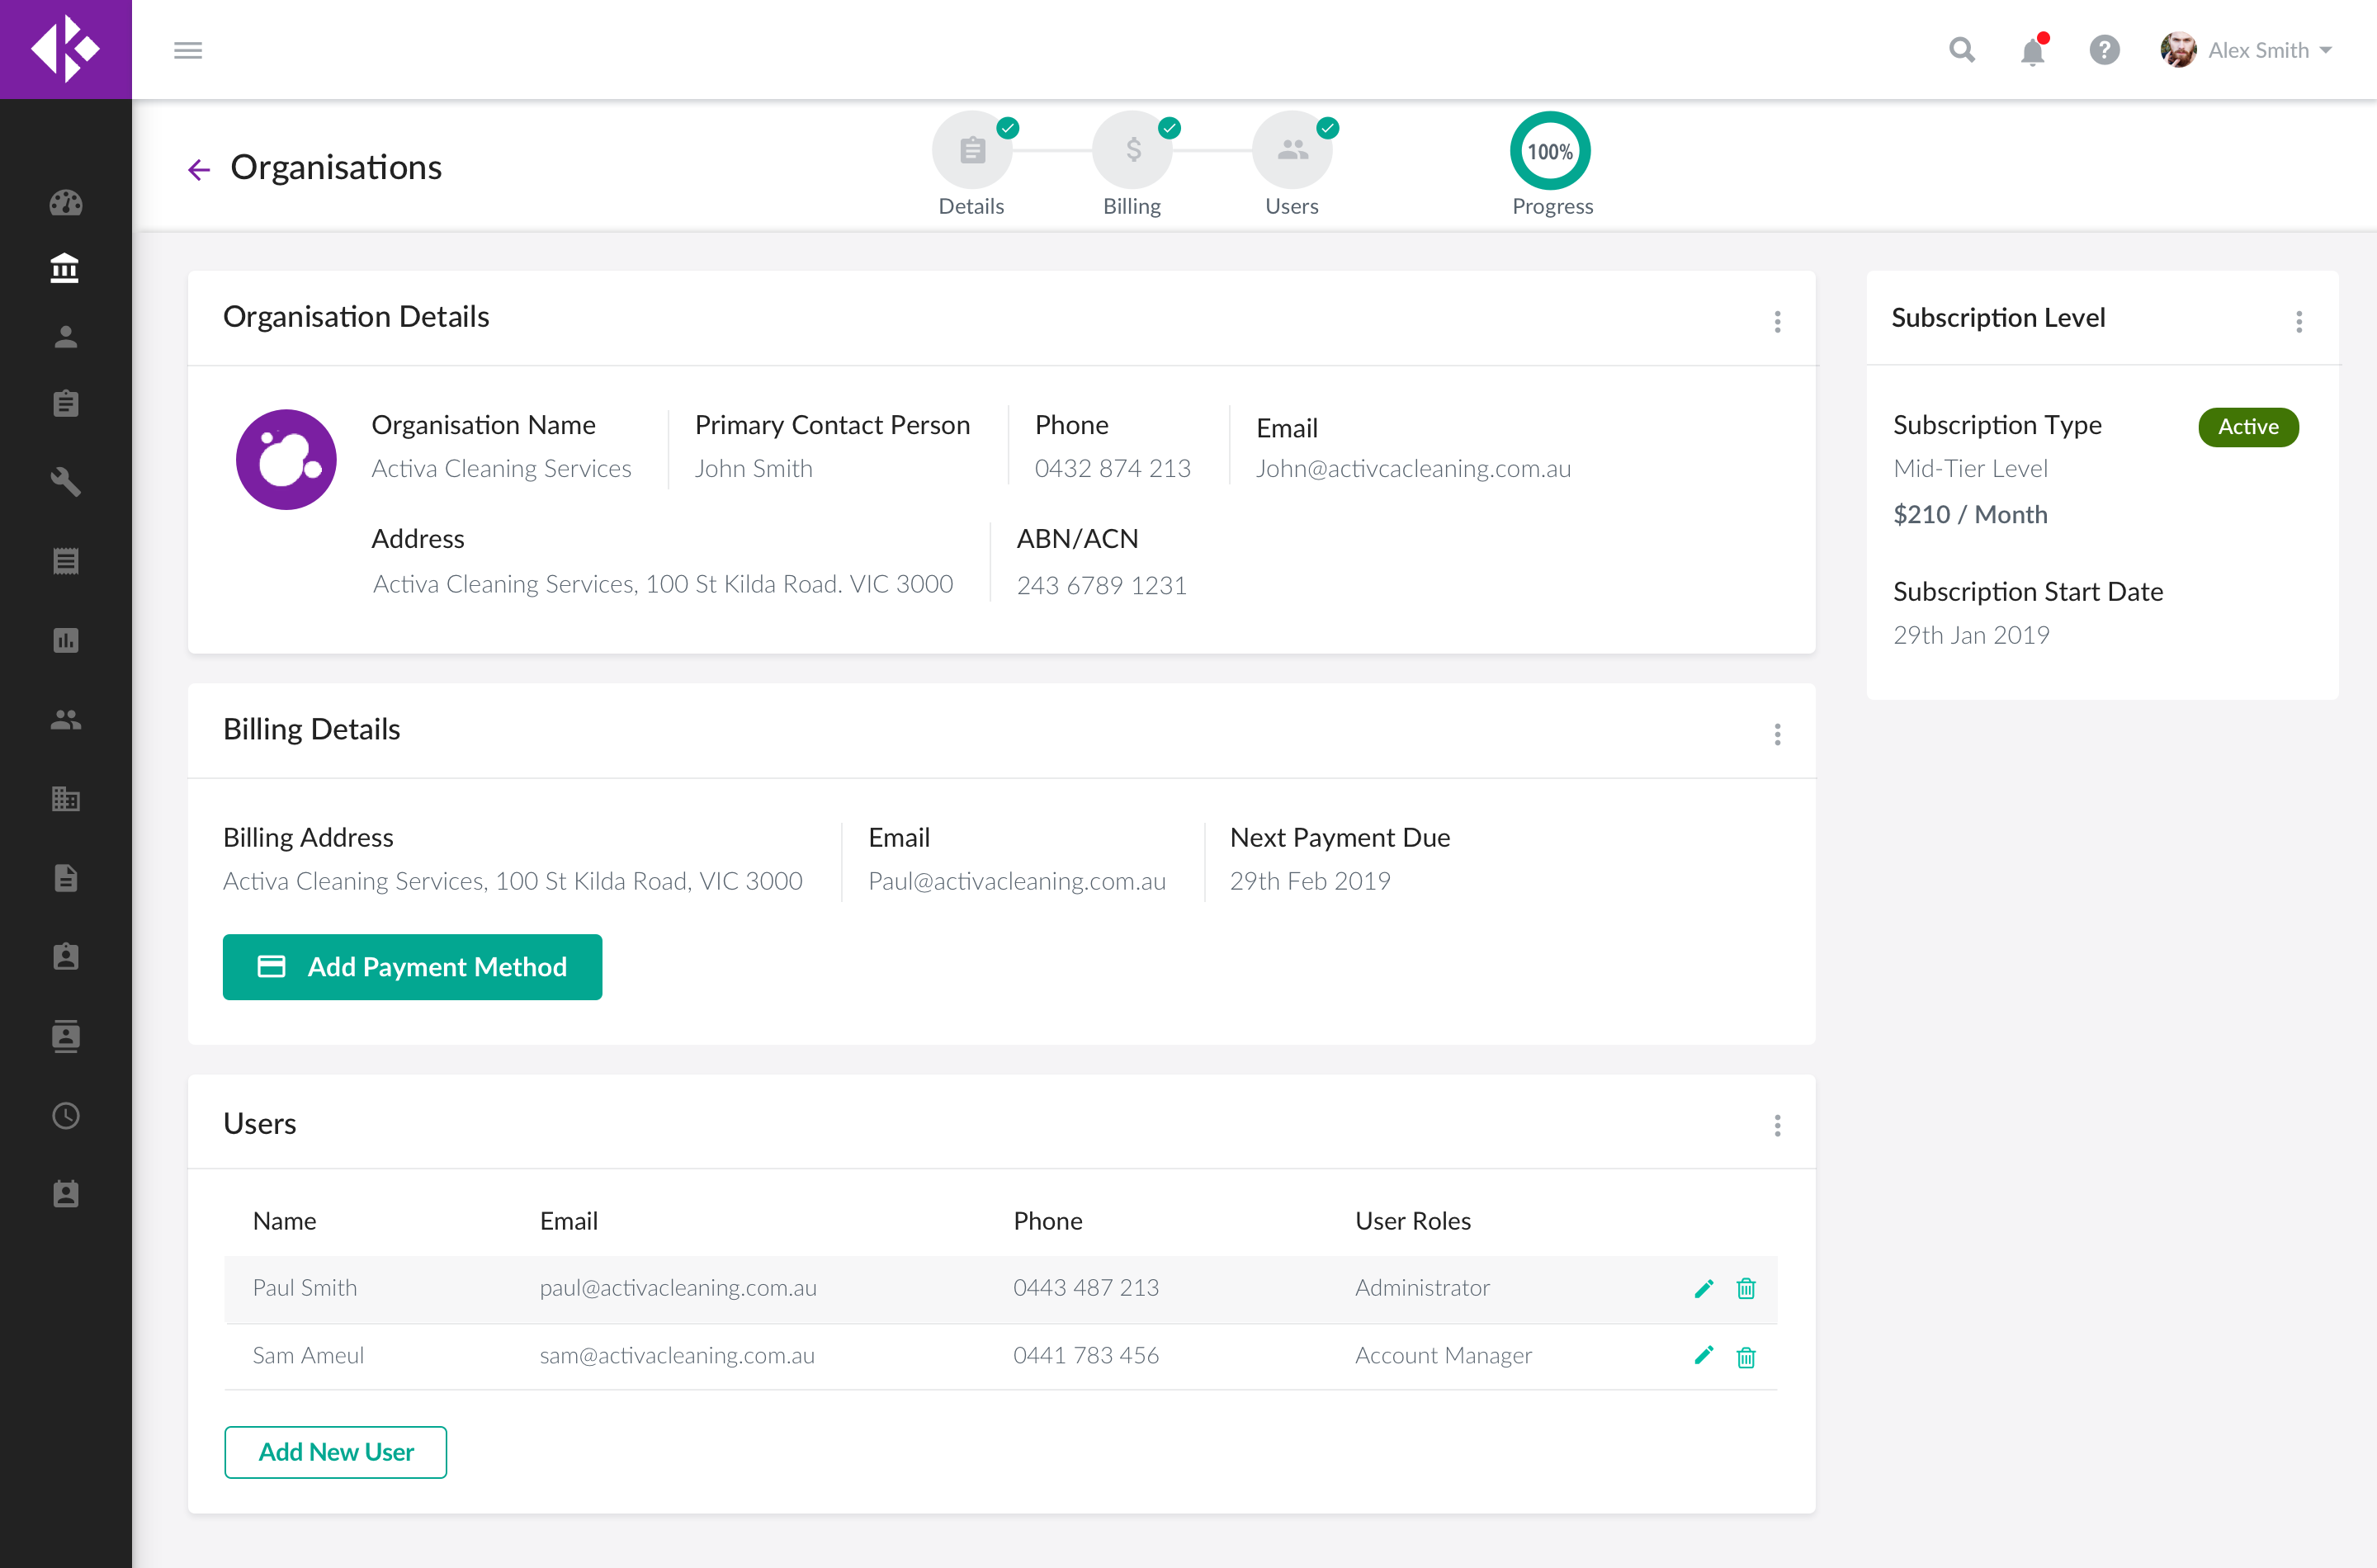Open the dashboard gauge sidebar icon

(x=66, y=203)
